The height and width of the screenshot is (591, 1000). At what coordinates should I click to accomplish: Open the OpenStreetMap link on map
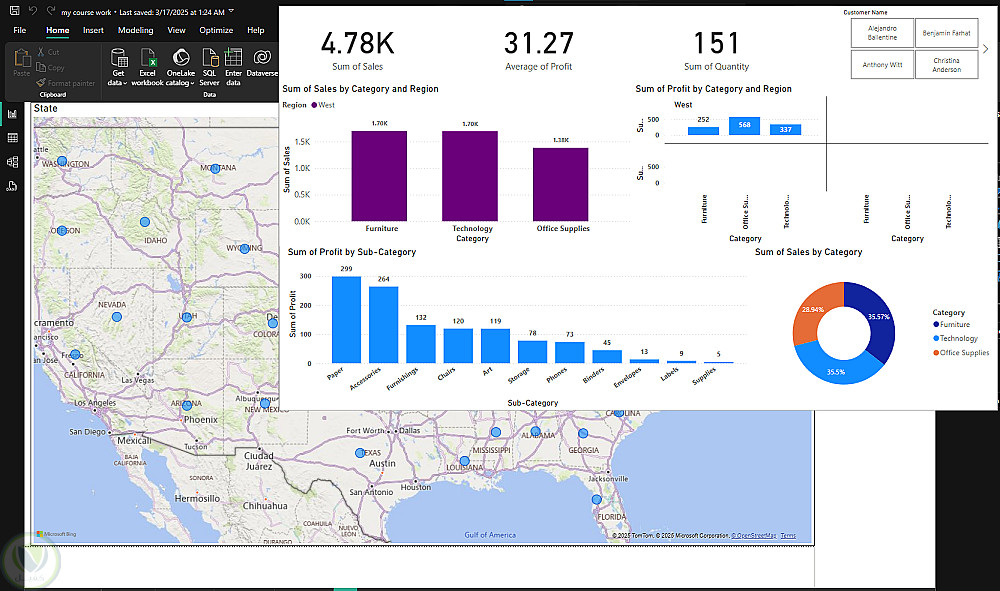coord(754,536)
